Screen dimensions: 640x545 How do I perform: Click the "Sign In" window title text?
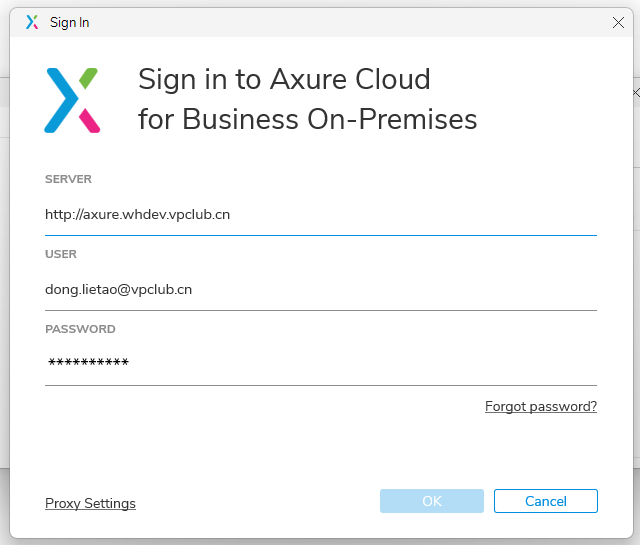70,22
